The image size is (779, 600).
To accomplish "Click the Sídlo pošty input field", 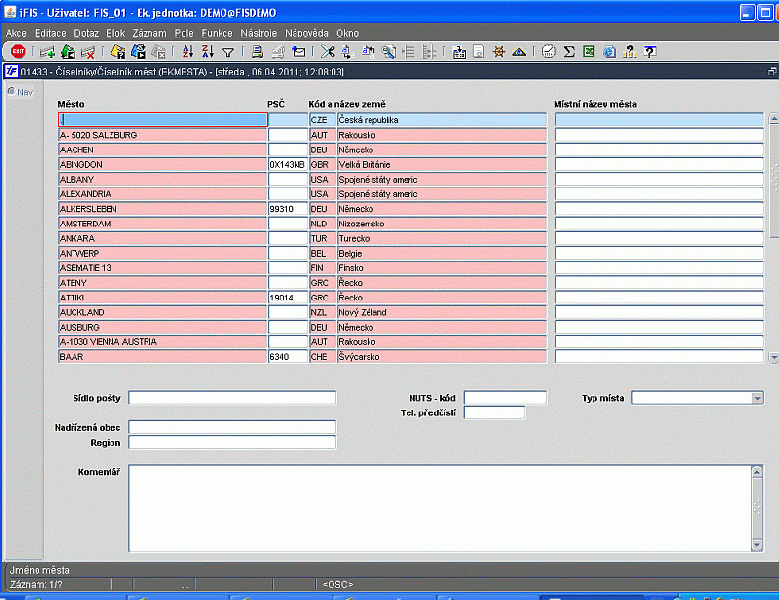I will pyautogui.click(x=232, y=398).
